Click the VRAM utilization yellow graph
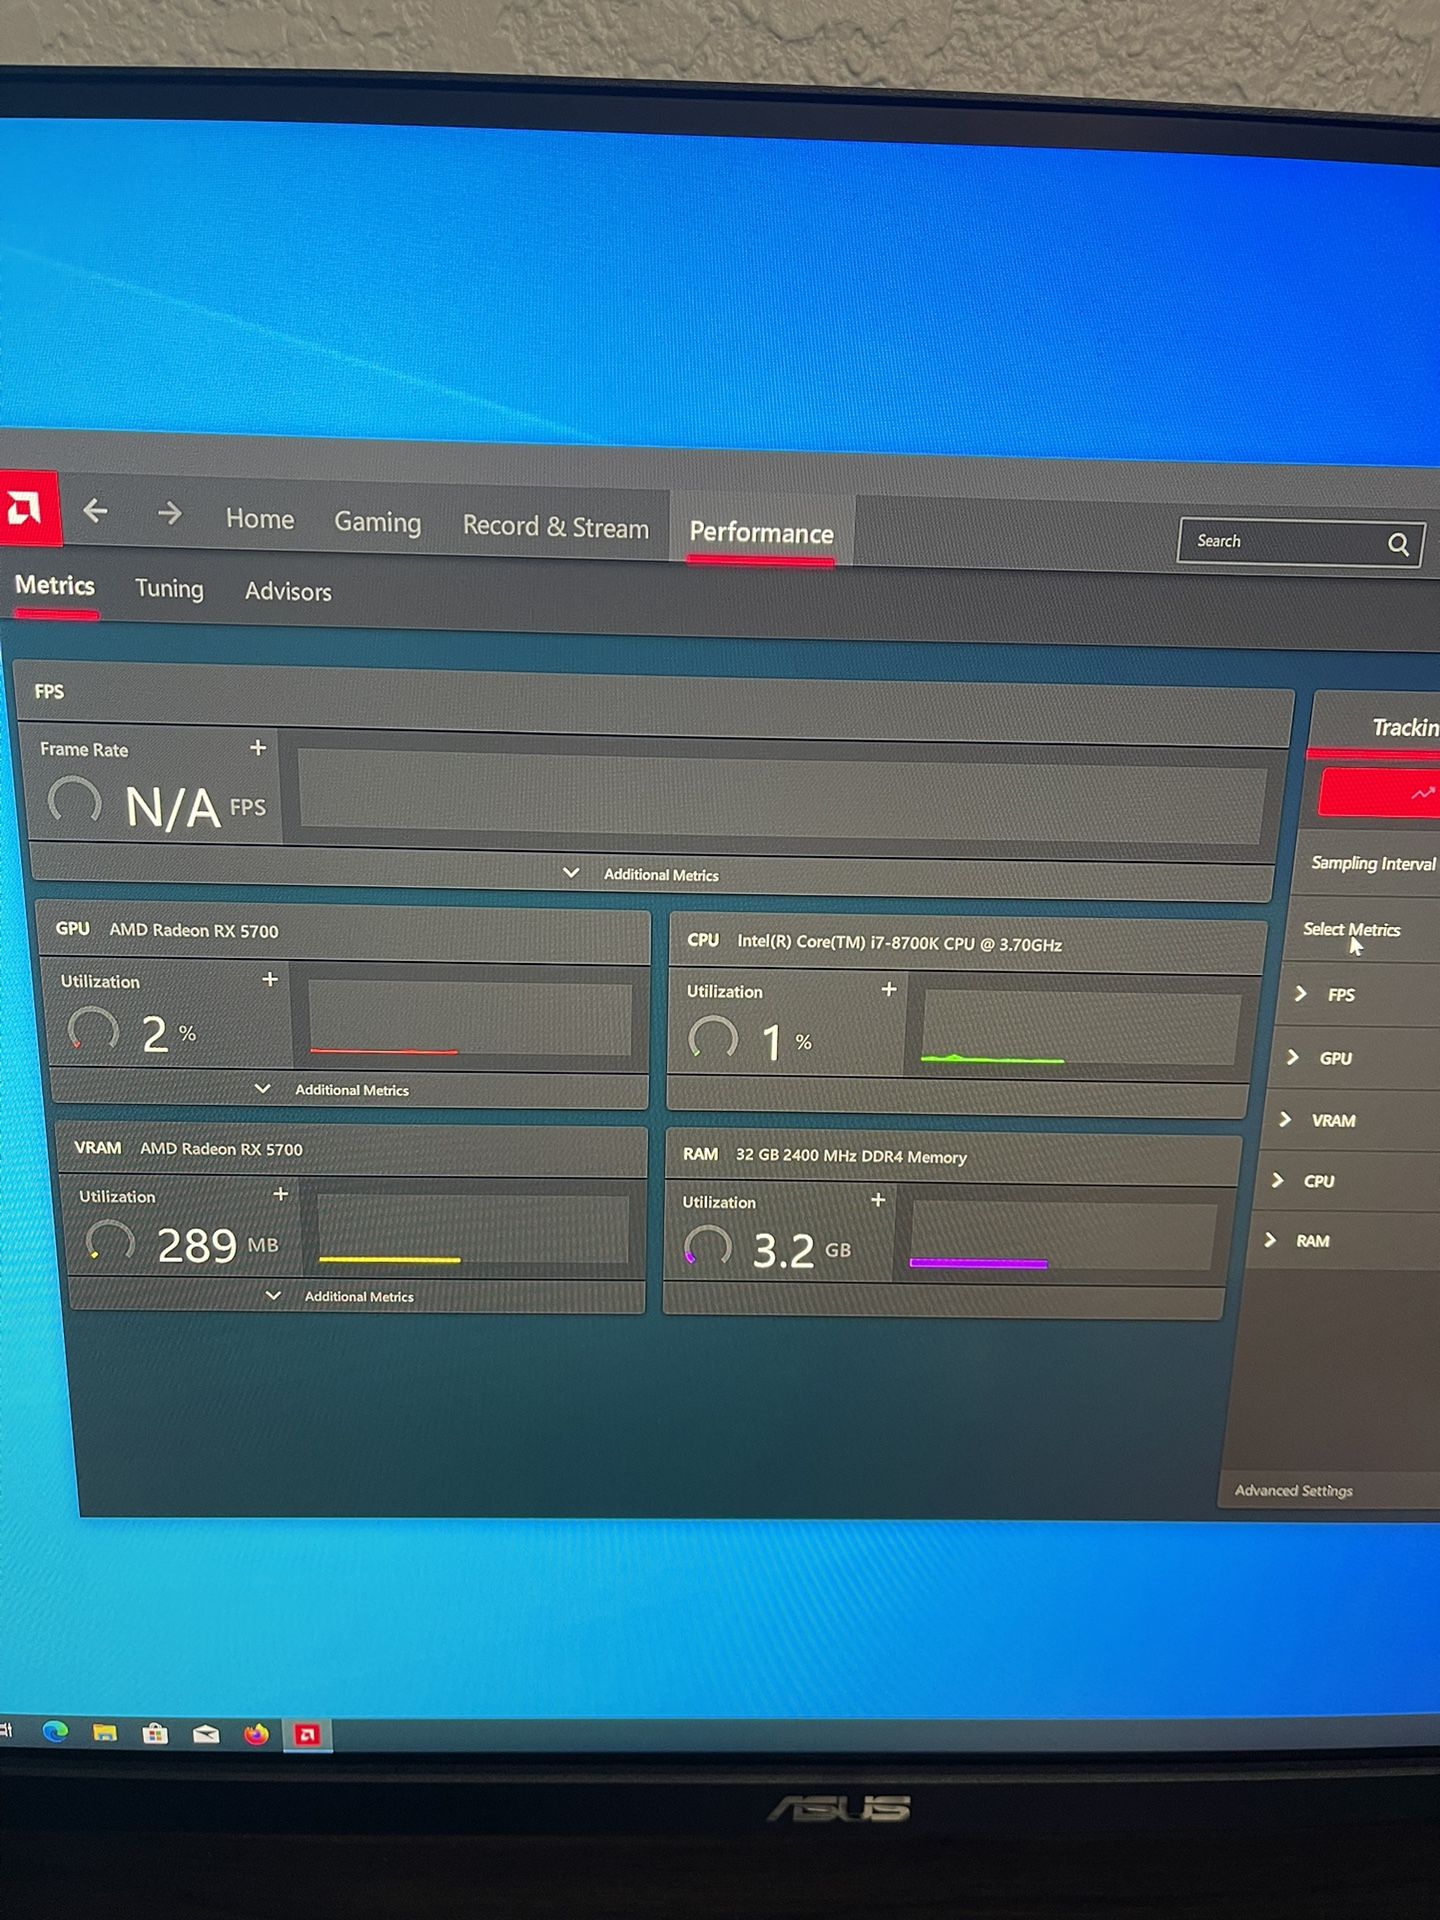This screenshot has height=1920, width=1440. coord(473,1229)
